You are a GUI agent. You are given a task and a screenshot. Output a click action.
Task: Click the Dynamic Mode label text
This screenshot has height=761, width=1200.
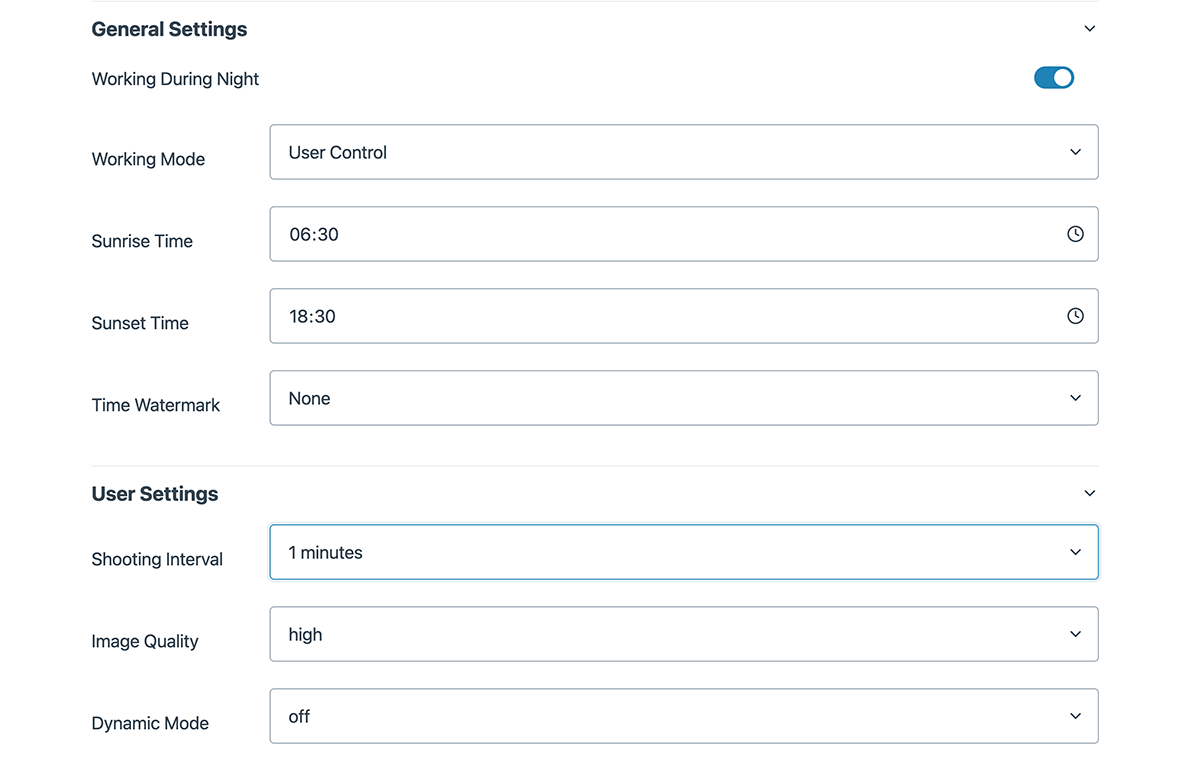click(x=150, y=723)
